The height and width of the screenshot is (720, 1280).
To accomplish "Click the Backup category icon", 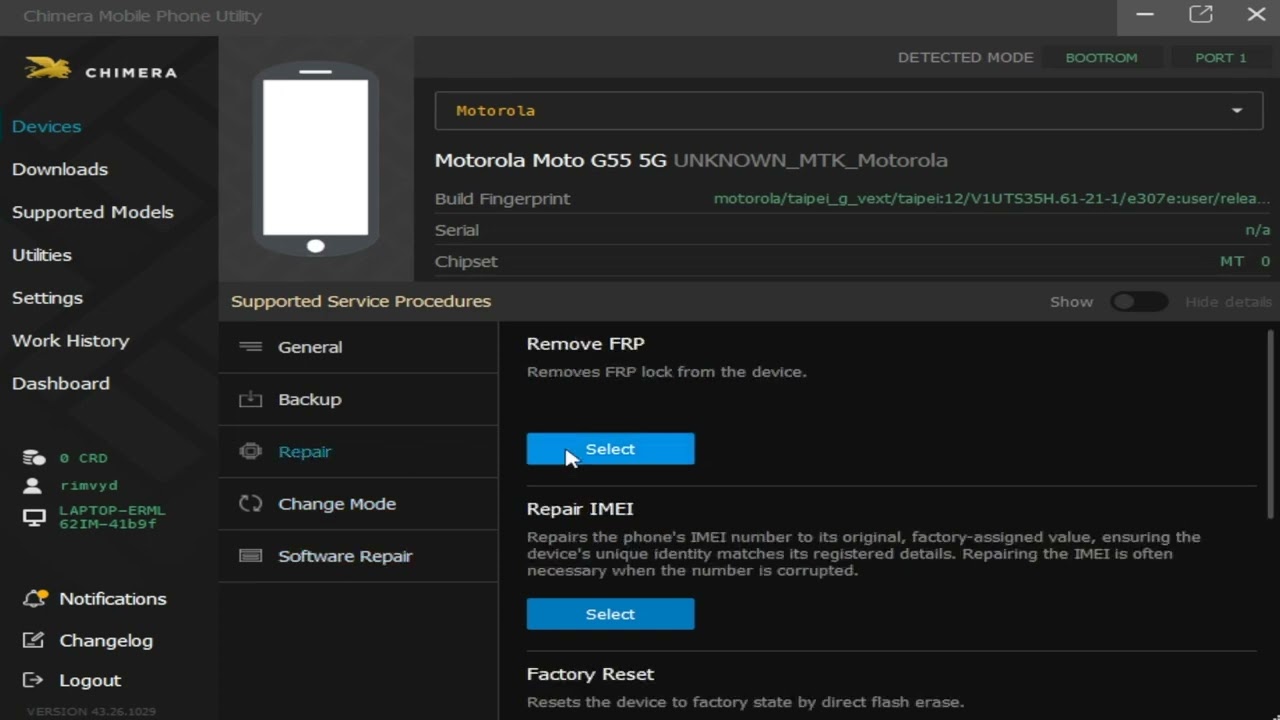I will tap(251, 399).
